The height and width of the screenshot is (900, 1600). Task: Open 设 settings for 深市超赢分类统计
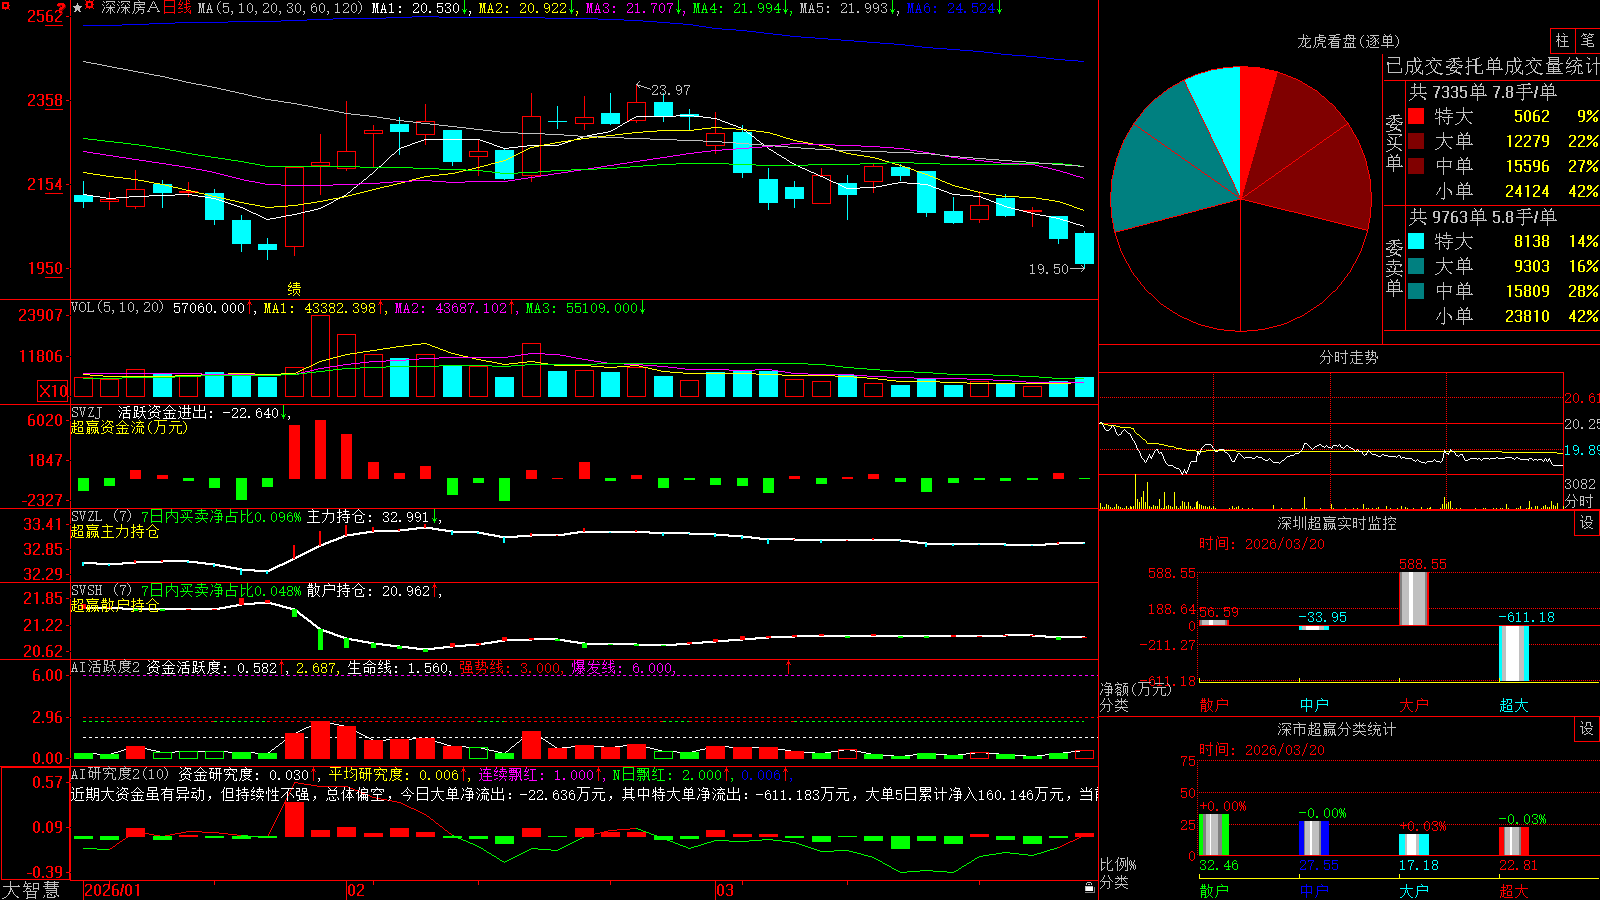pyautogui.click(x=1587, y=729)
